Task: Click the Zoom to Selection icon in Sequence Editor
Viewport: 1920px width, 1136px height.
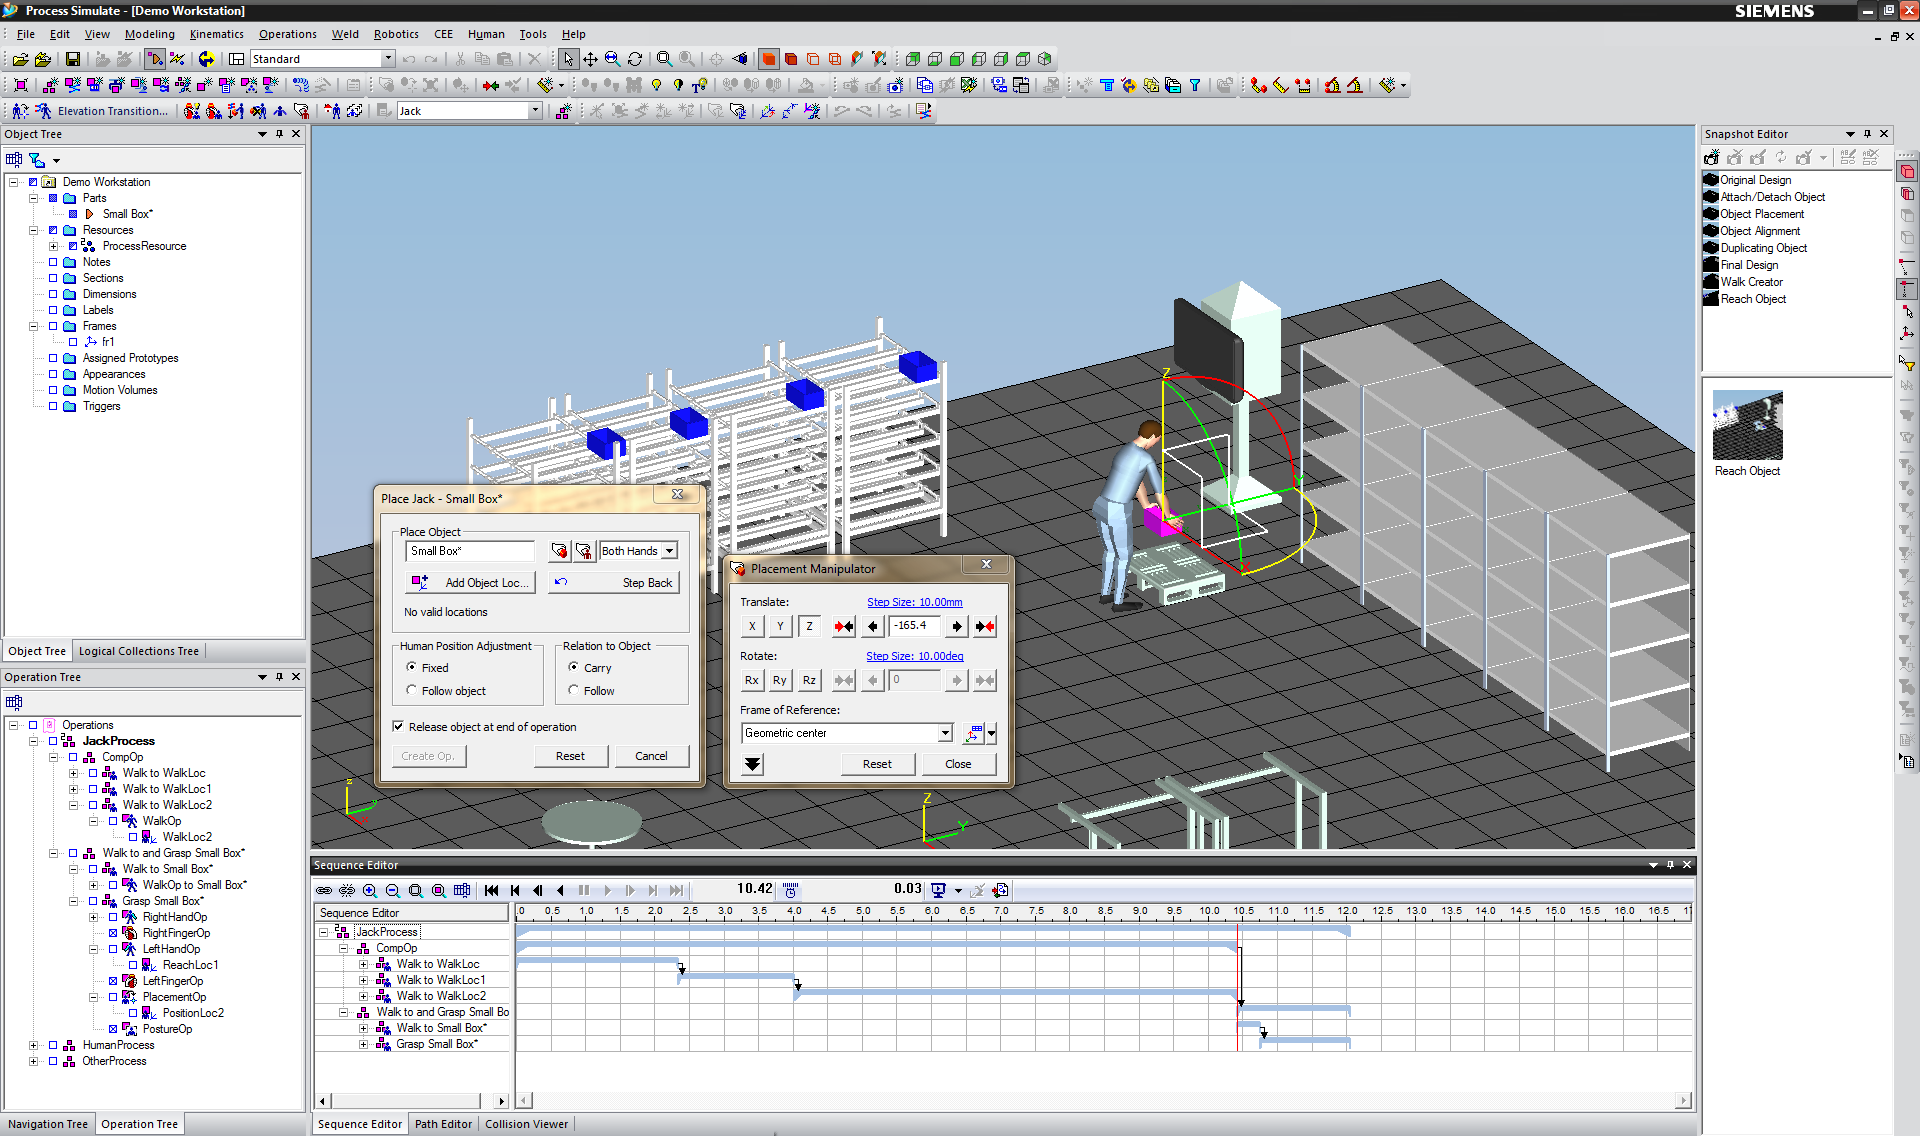Action: pos(439,890)
